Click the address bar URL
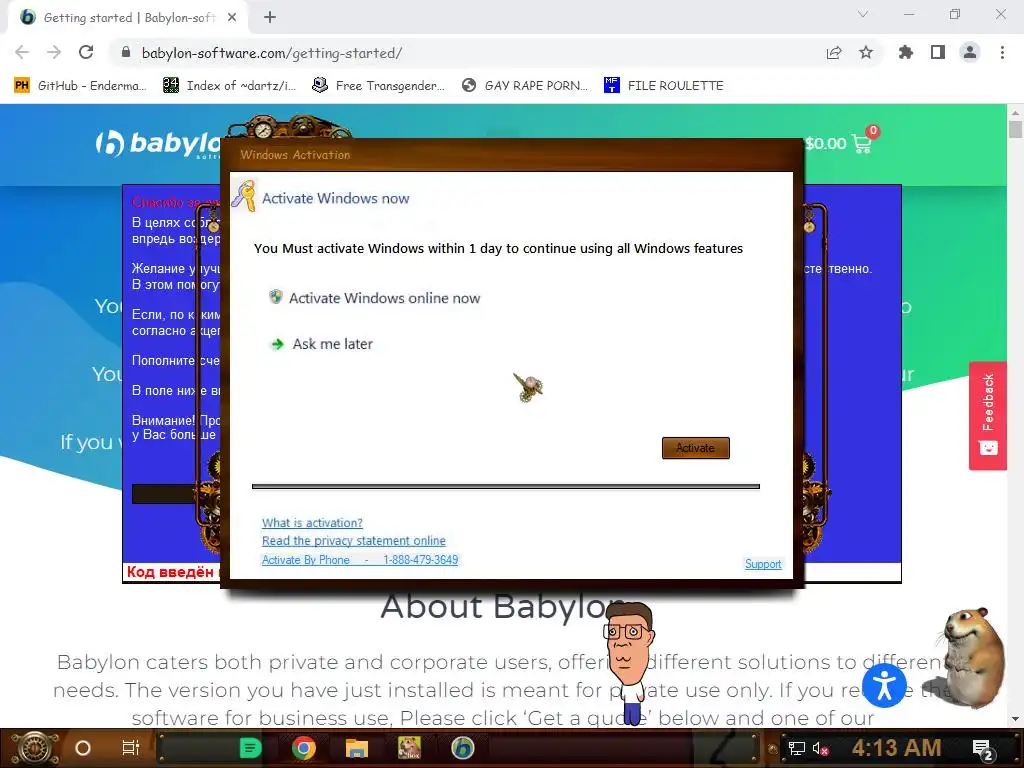Image resolution: width=1024 pixels, height=768 pixels. 272,53
